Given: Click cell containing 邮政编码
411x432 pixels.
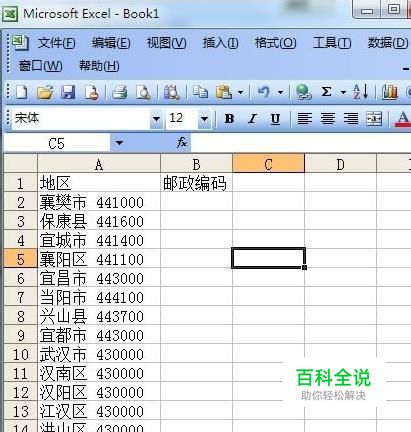Looking at the screenshot, I should [196, 183].
